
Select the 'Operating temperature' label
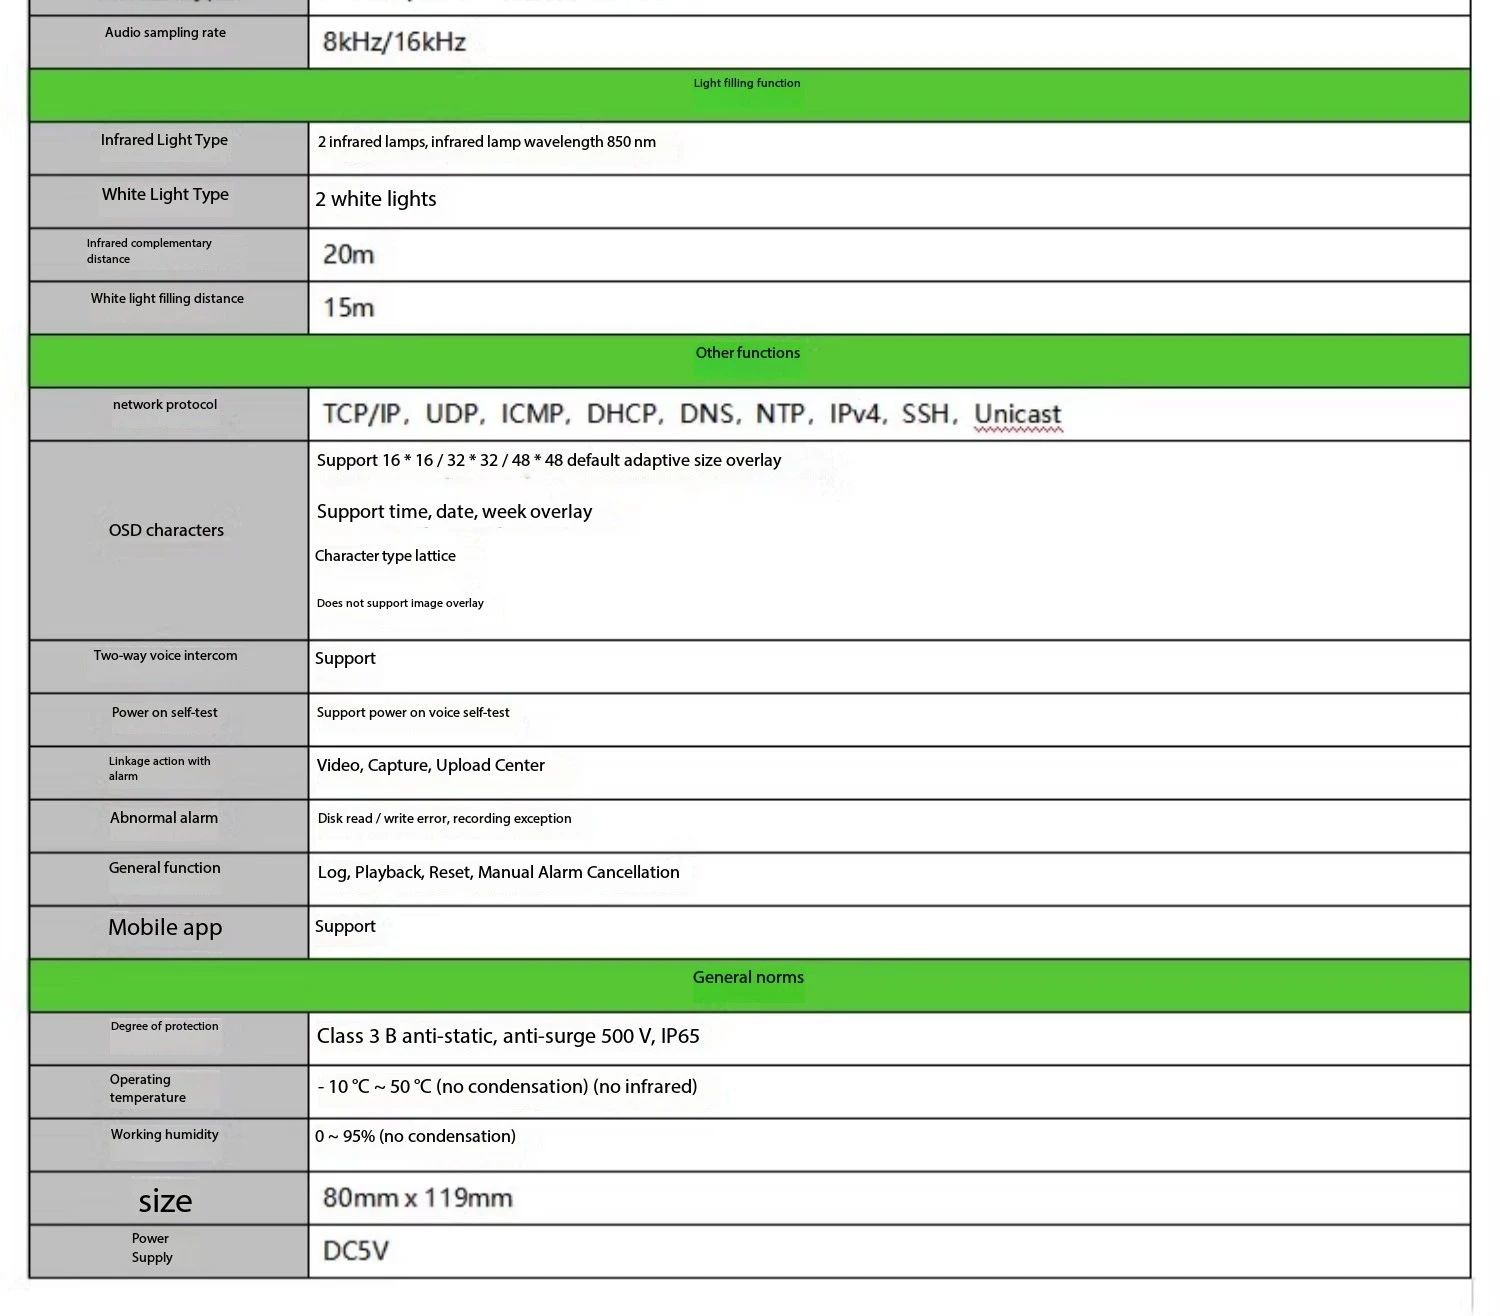point(148,1089)
